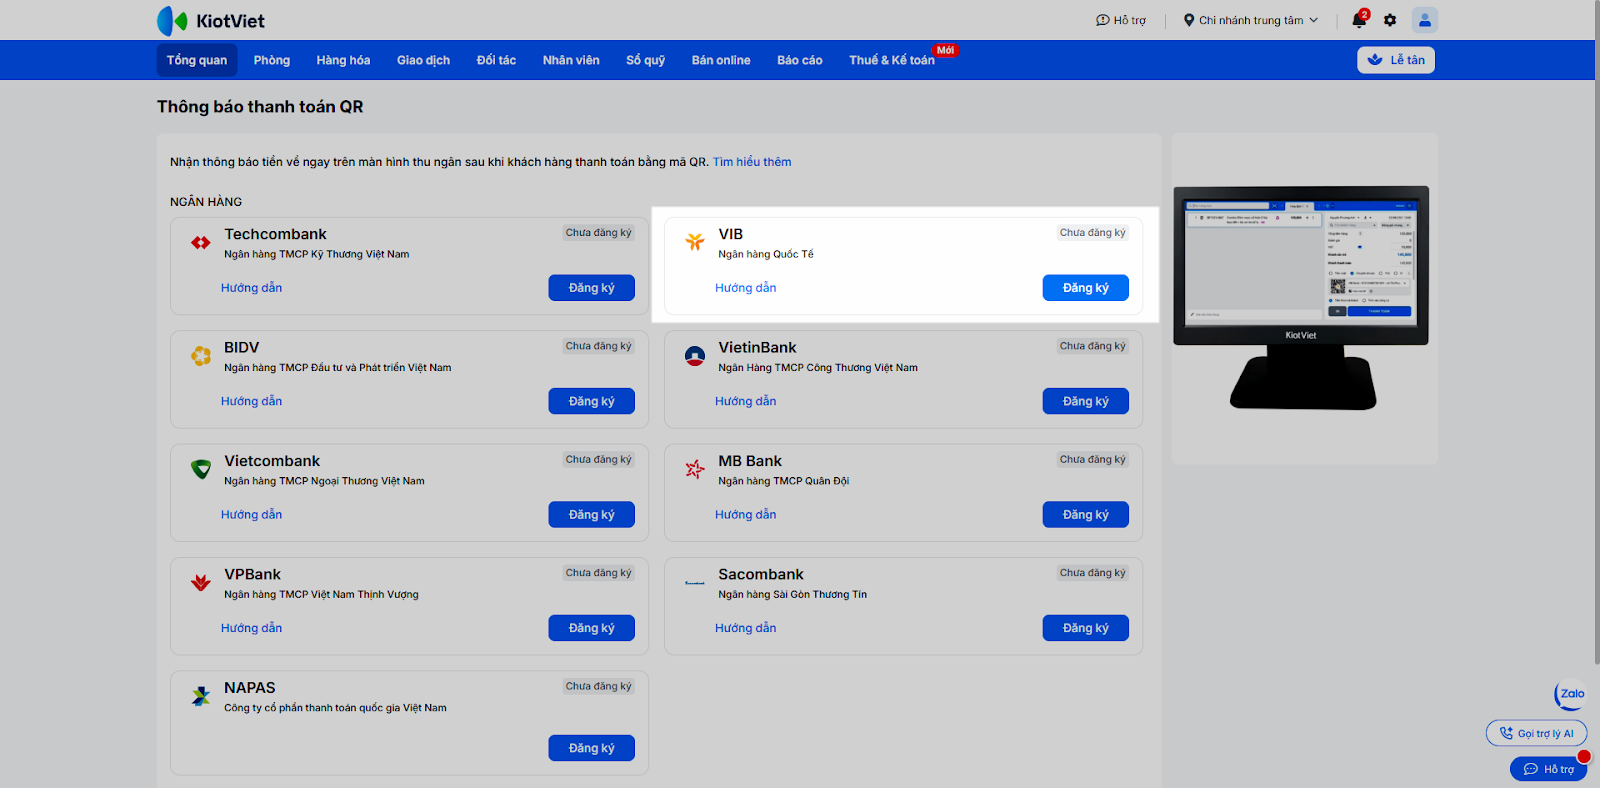Click the Lễ tân button
1600x788 pixels.
point(1396,60)
